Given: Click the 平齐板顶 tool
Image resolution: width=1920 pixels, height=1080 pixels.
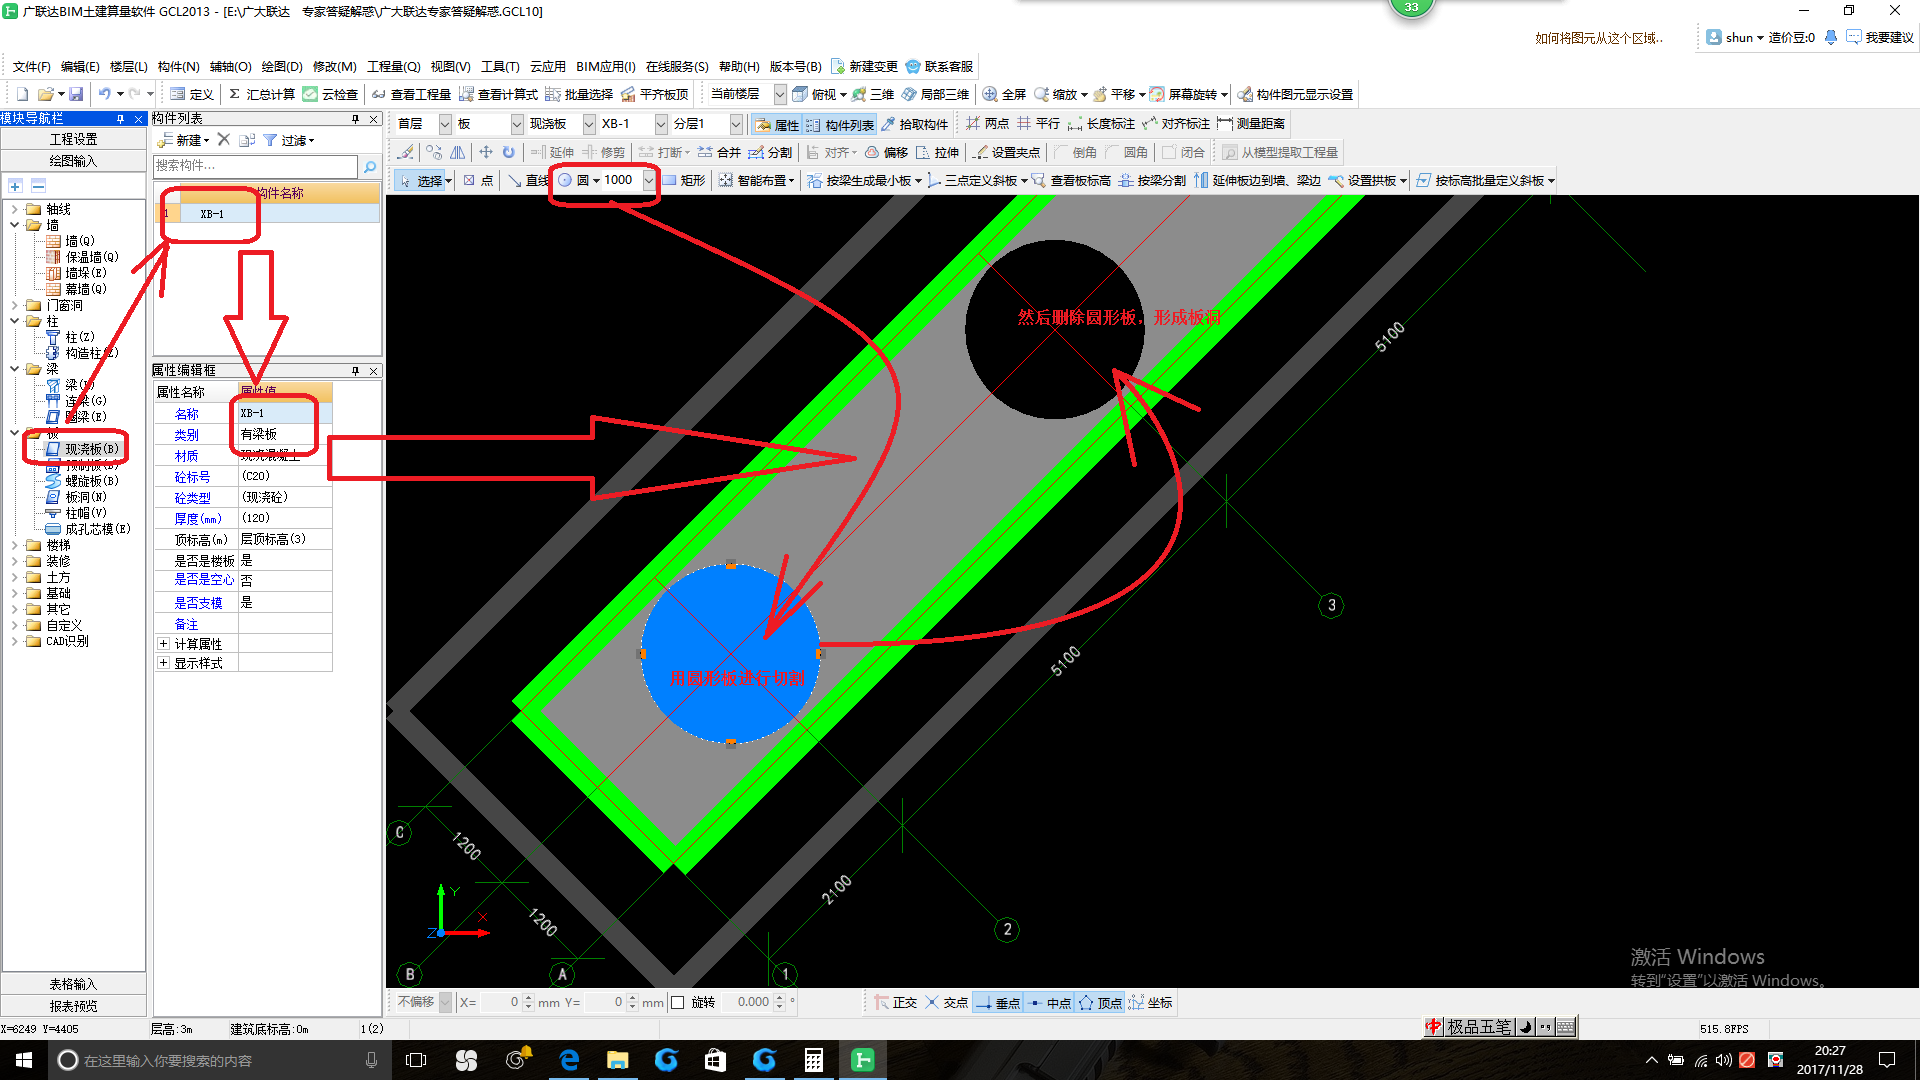Looking at the screenshot, I should [x=655, y=94].
